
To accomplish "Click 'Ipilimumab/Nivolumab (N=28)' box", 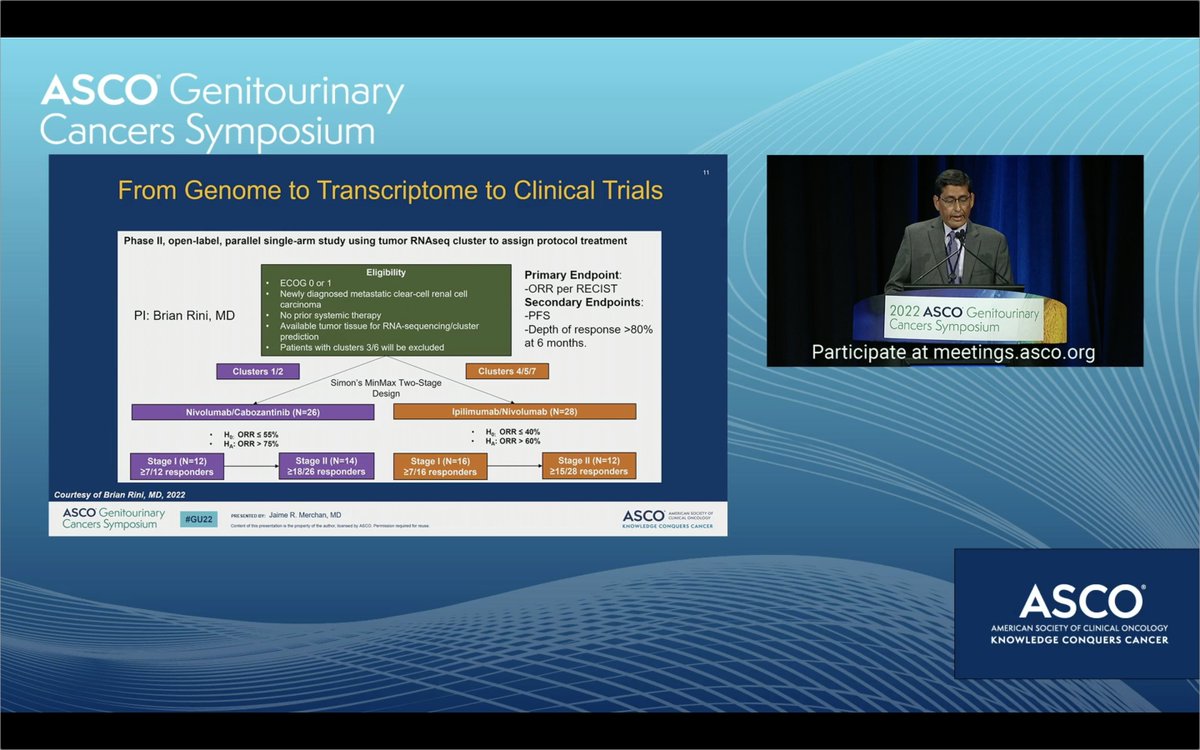I will [514, 411].
